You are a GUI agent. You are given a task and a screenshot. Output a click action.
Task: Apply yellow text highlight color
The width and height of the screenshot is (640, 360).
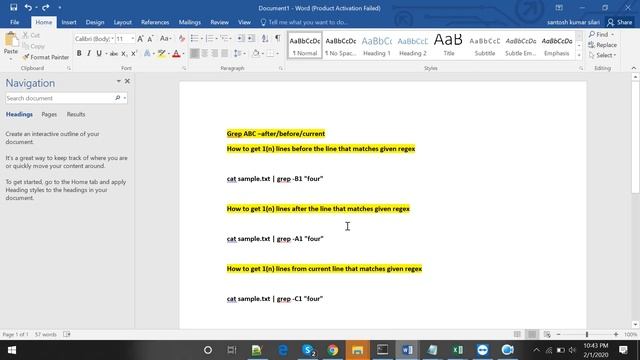point(162,53)
